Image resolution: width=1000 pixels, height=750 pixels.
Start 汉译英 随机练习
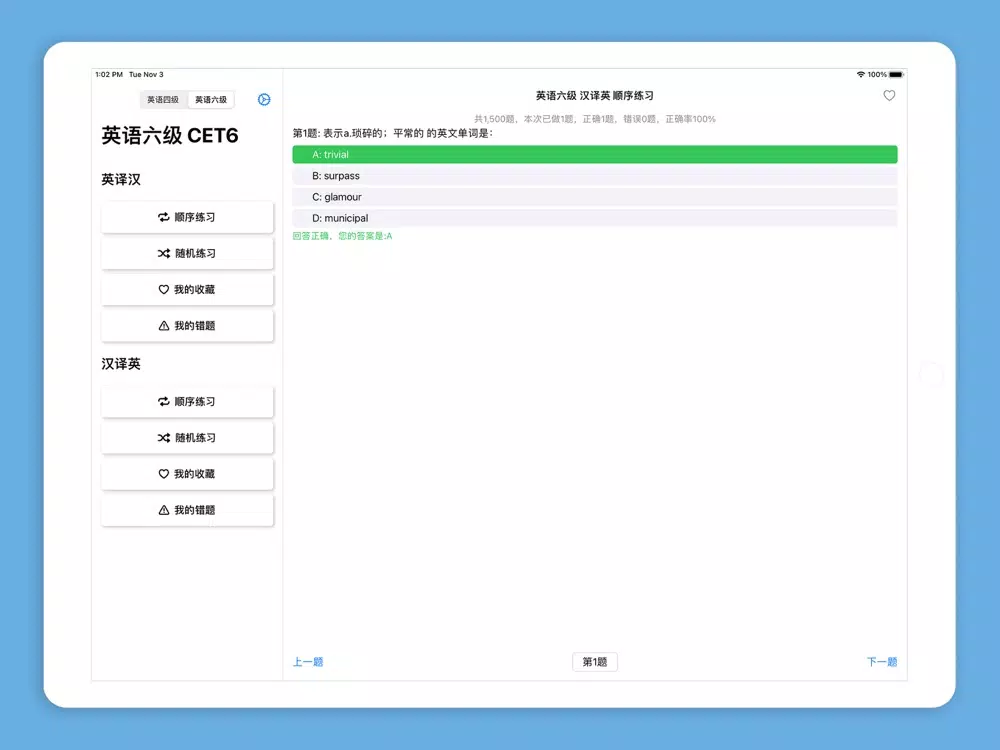187,438
